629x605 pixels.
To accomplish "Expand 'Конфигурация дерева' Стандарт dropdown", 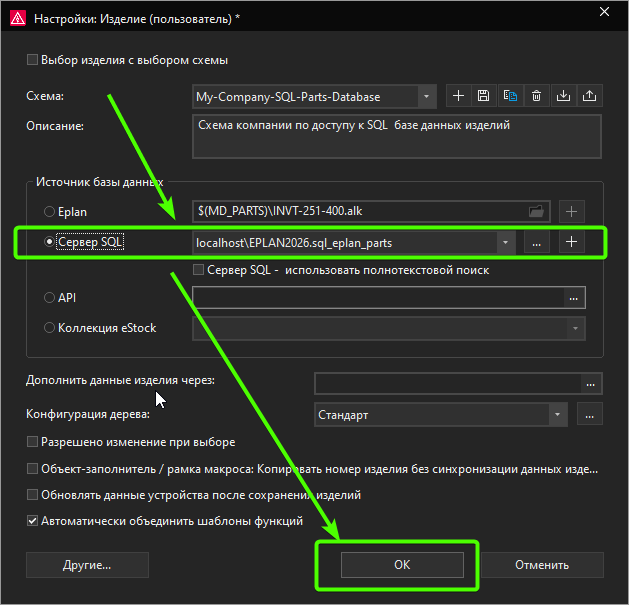I will [x=558, y=414].
